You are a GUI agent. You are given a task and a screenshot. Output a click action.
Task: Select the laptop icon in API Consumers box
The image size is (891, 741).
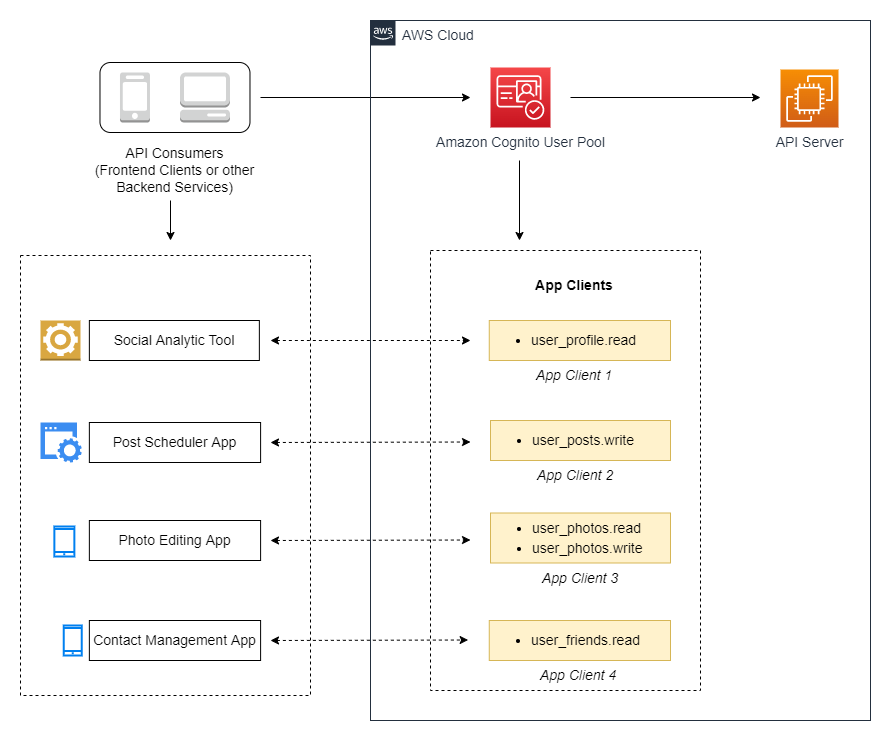(204, 95)
